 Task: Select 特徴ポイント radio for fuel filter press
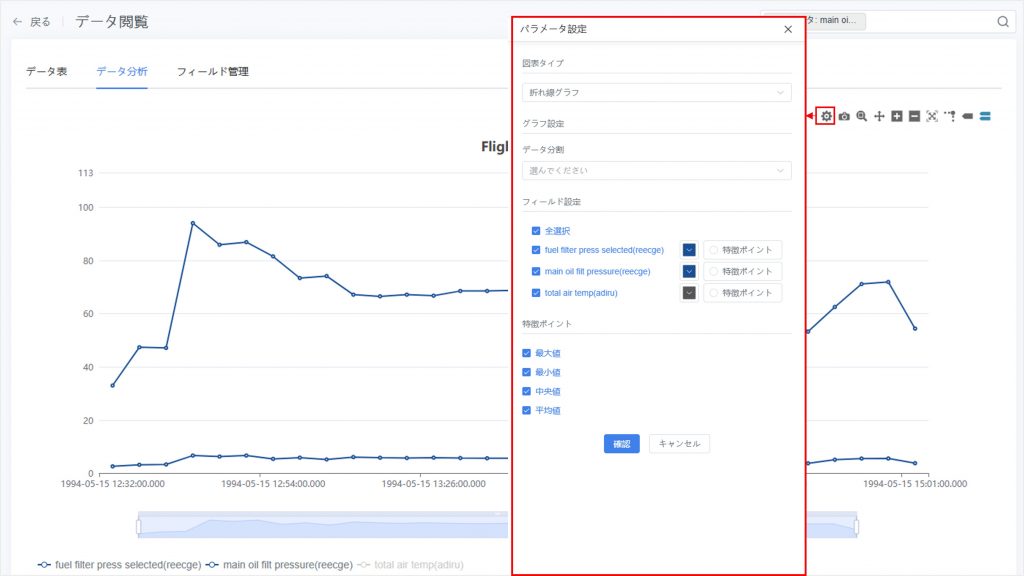click(713, 250)
